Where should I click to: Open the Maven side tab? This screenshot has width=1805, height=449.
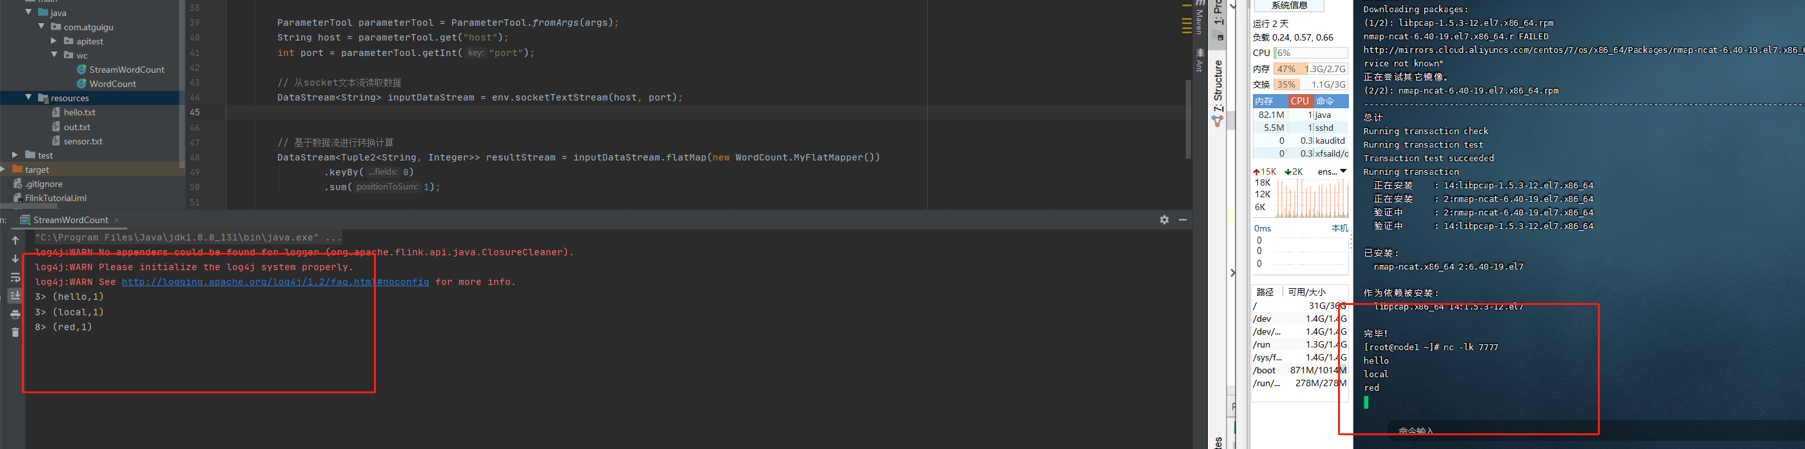click(x=1200, y=17)
